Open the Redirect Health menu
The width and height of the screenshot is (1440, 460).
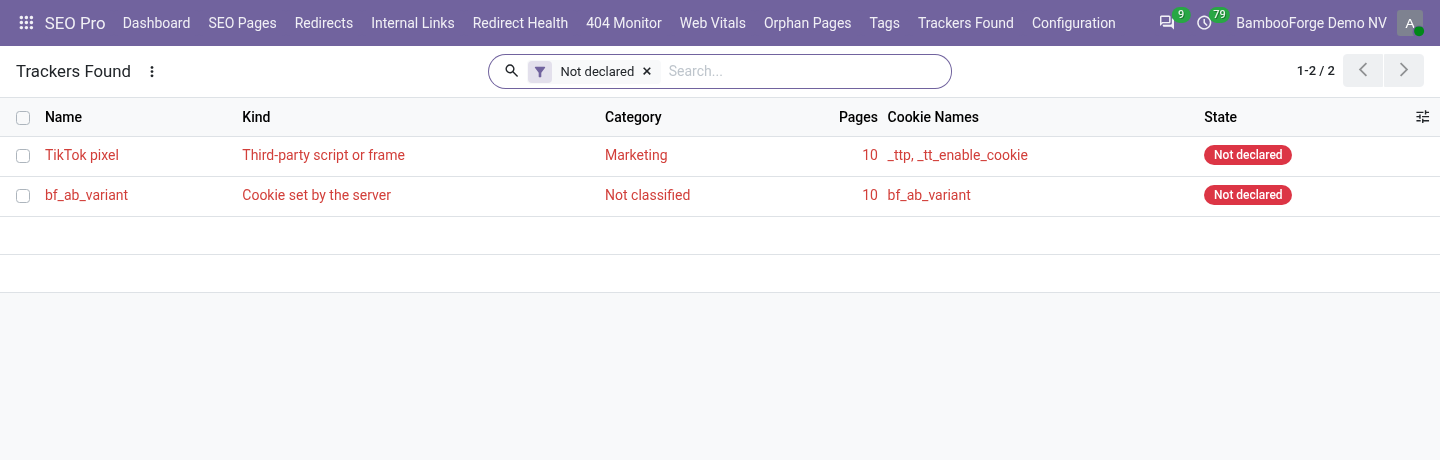pyautogui.click(x=520, y=23)
